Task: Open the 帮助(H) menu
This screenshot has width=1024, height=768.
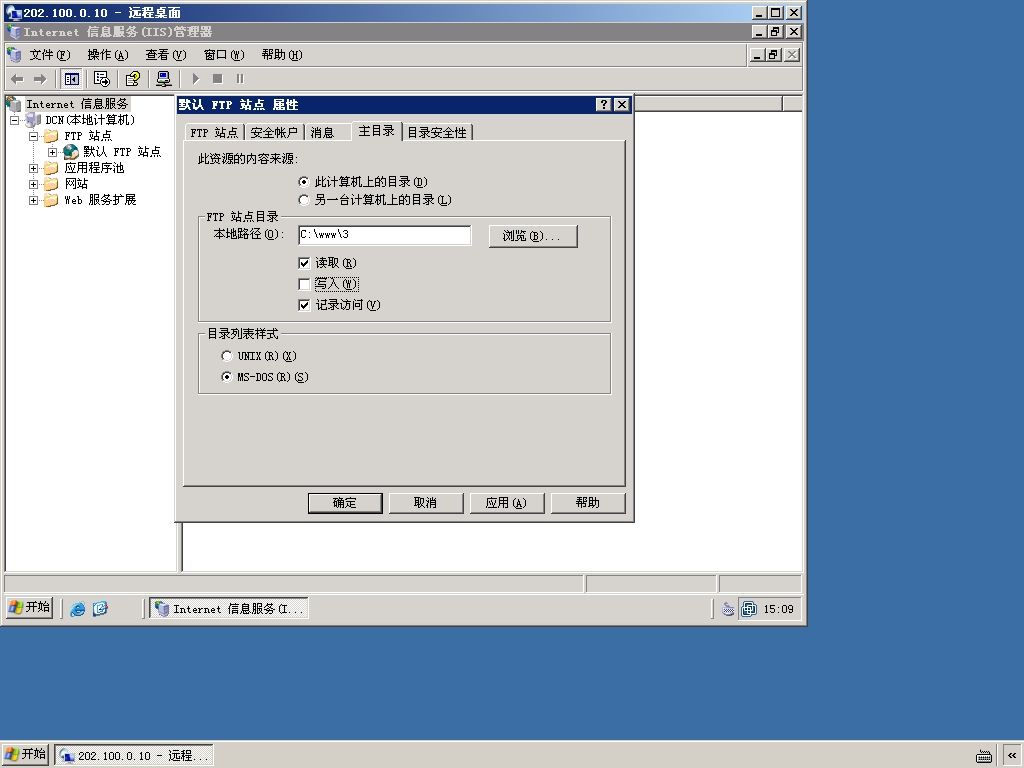Action: 281,55
